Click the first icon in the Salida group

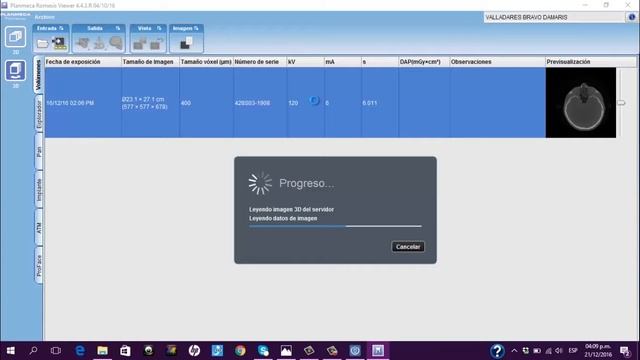83,43
